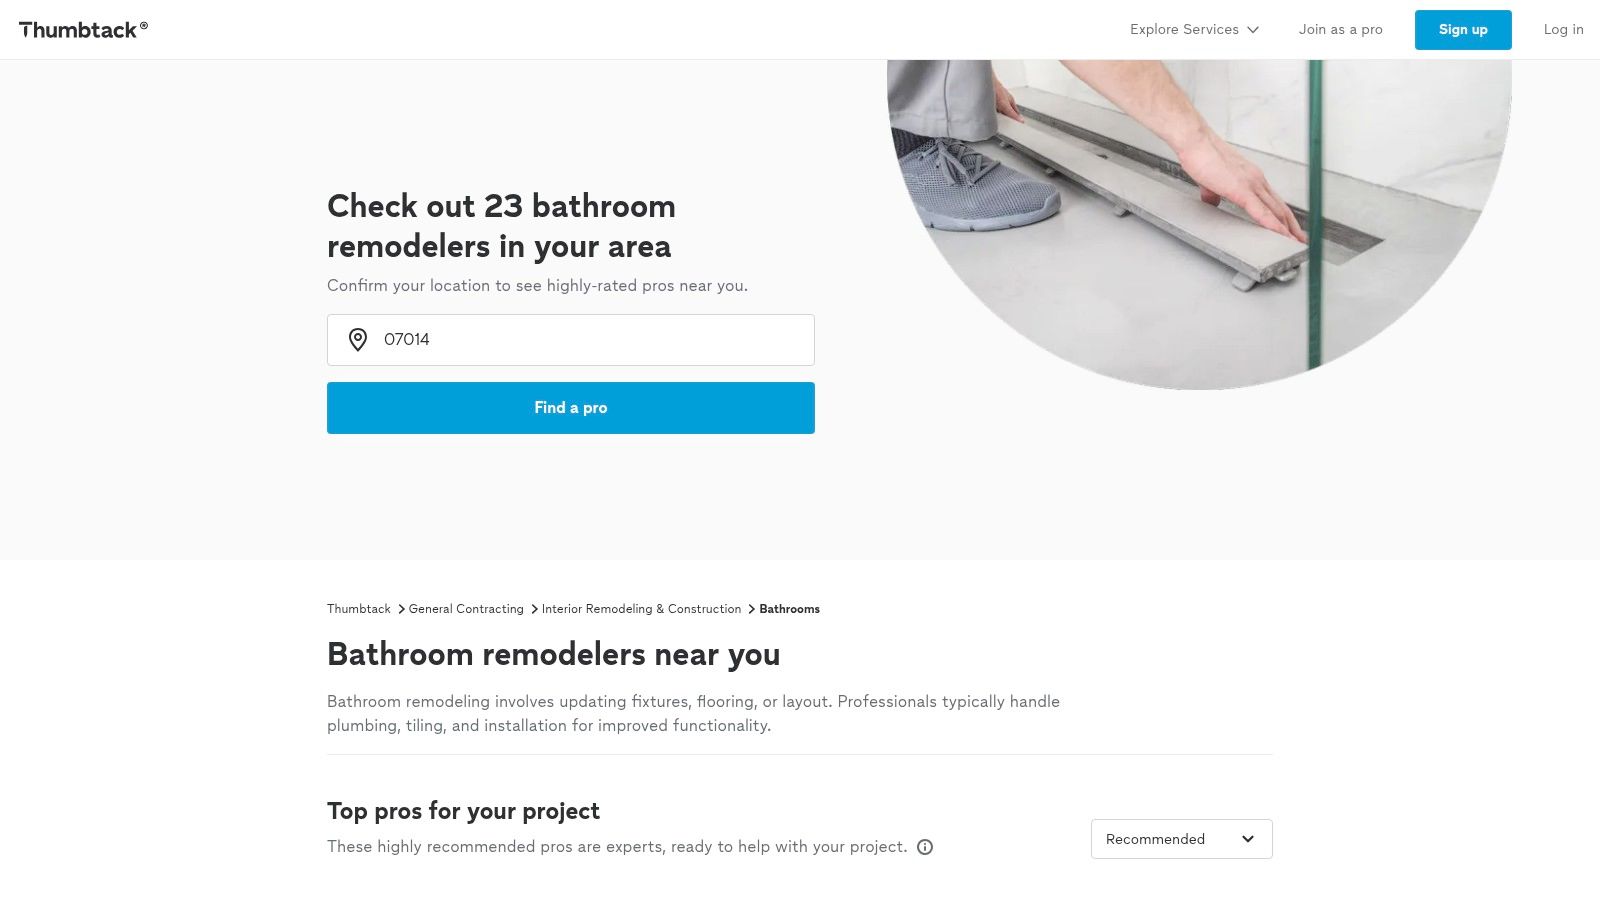
Task: Click Join as a pro
Action: [x=1340, y=29]
